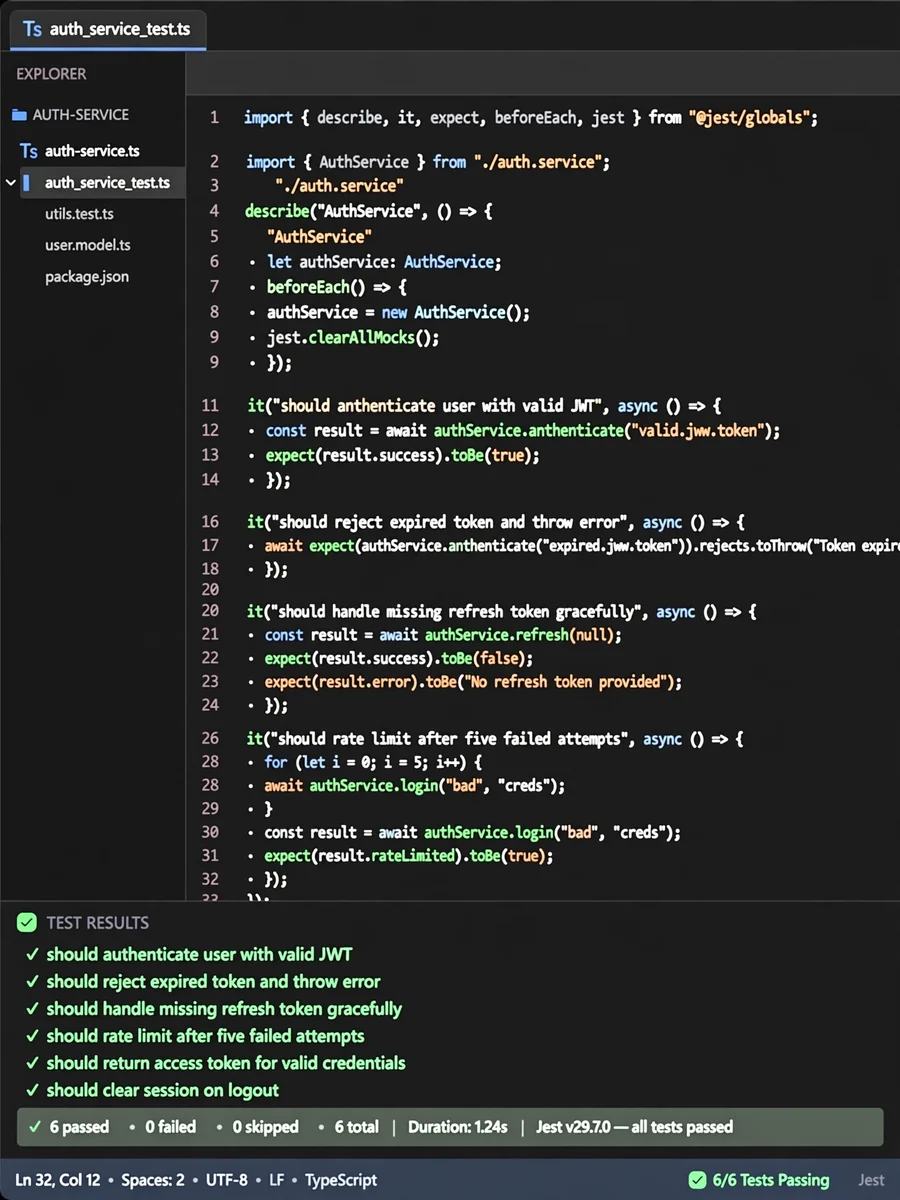
Task: Click '0 failed' in the summary bar
Action: coord(170,1127)
